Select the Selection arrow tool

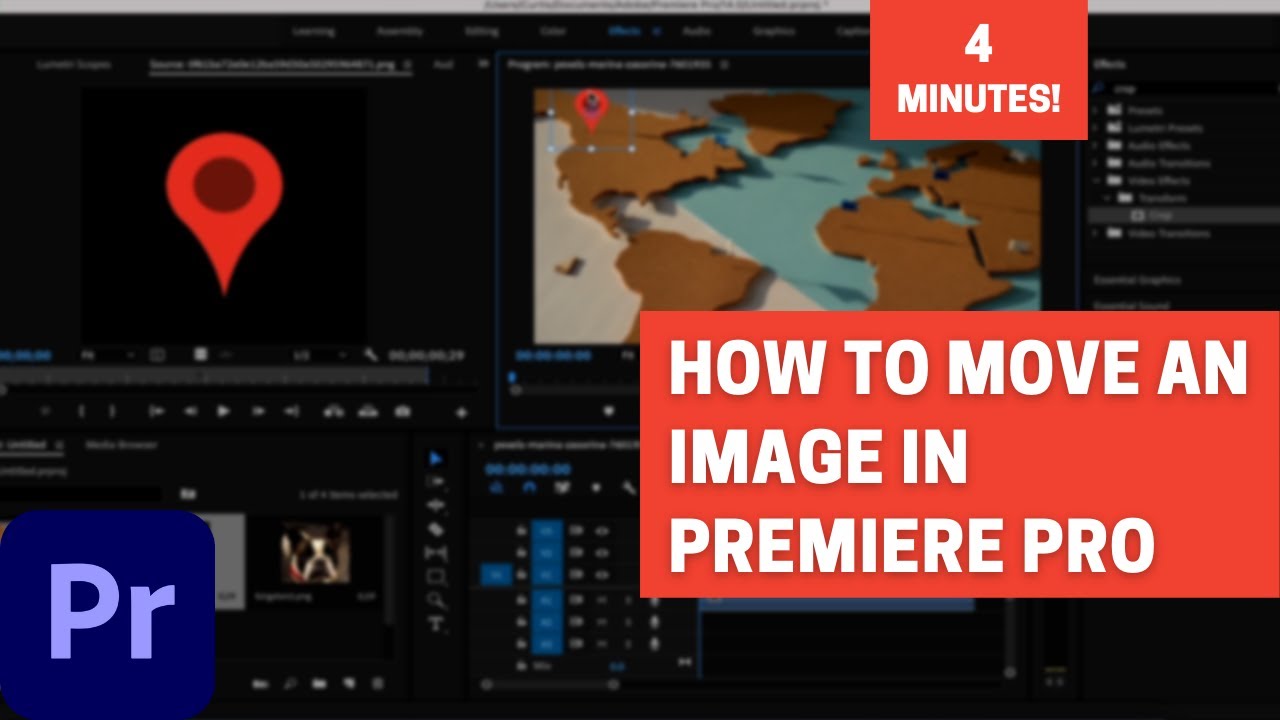point(436,458)
